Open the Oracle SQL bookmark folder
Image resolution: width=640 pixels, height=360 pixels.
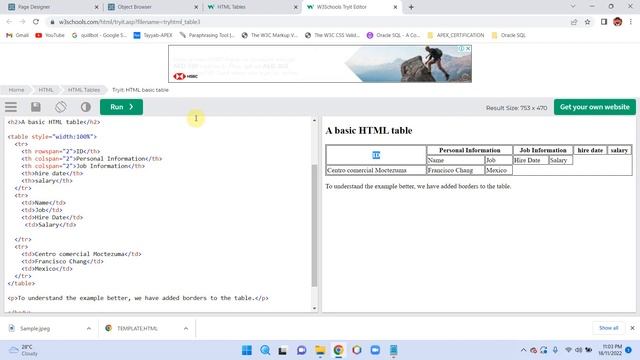click(509, 35)
